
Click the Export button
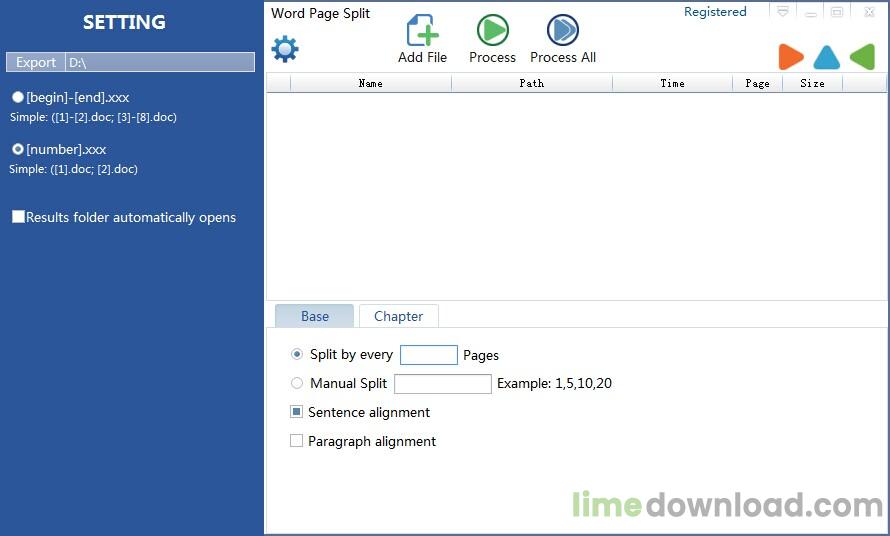pyautogui.click(x=36, y=62)
